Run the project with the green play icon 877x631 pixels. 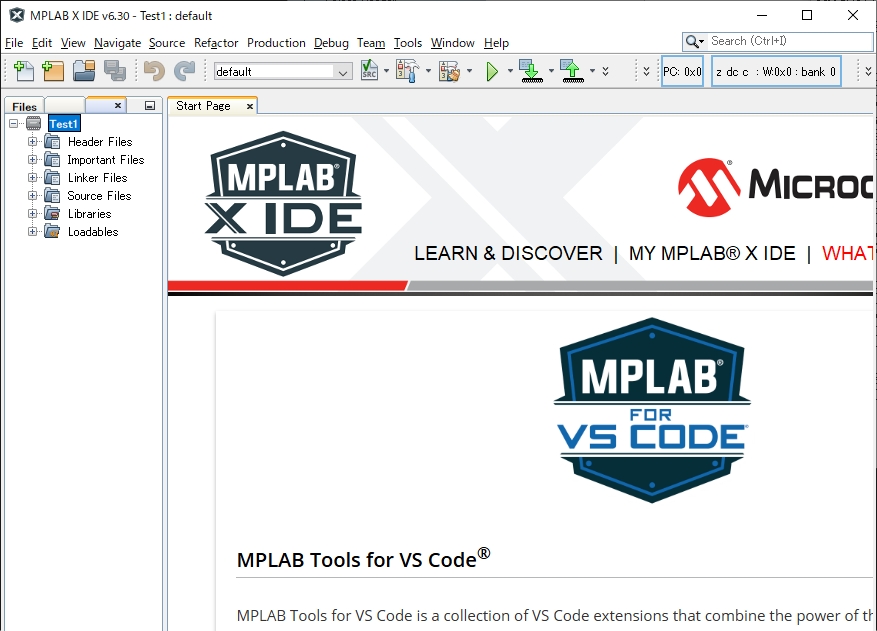point(492,71)
